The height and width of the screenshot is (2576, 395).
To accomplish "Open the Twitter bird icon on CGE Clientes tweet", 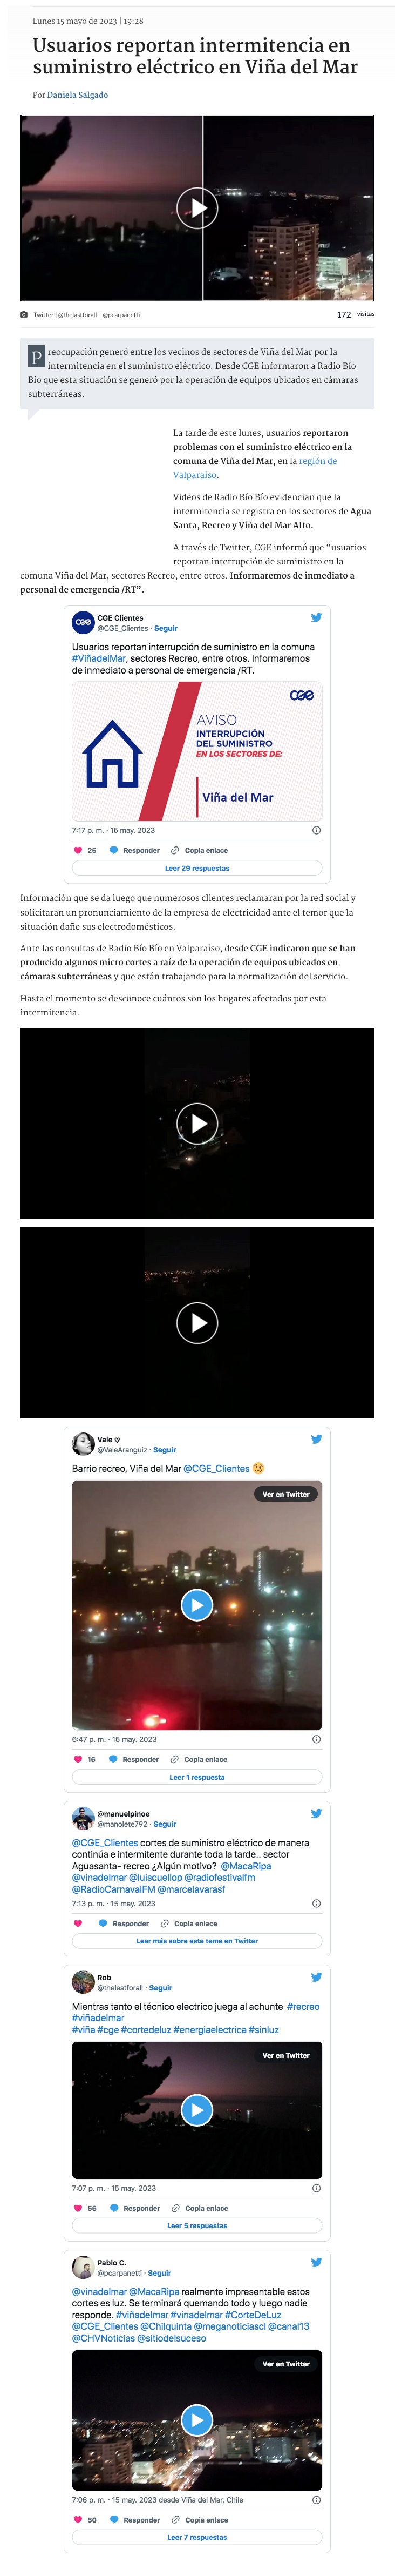I will (316, 617).
